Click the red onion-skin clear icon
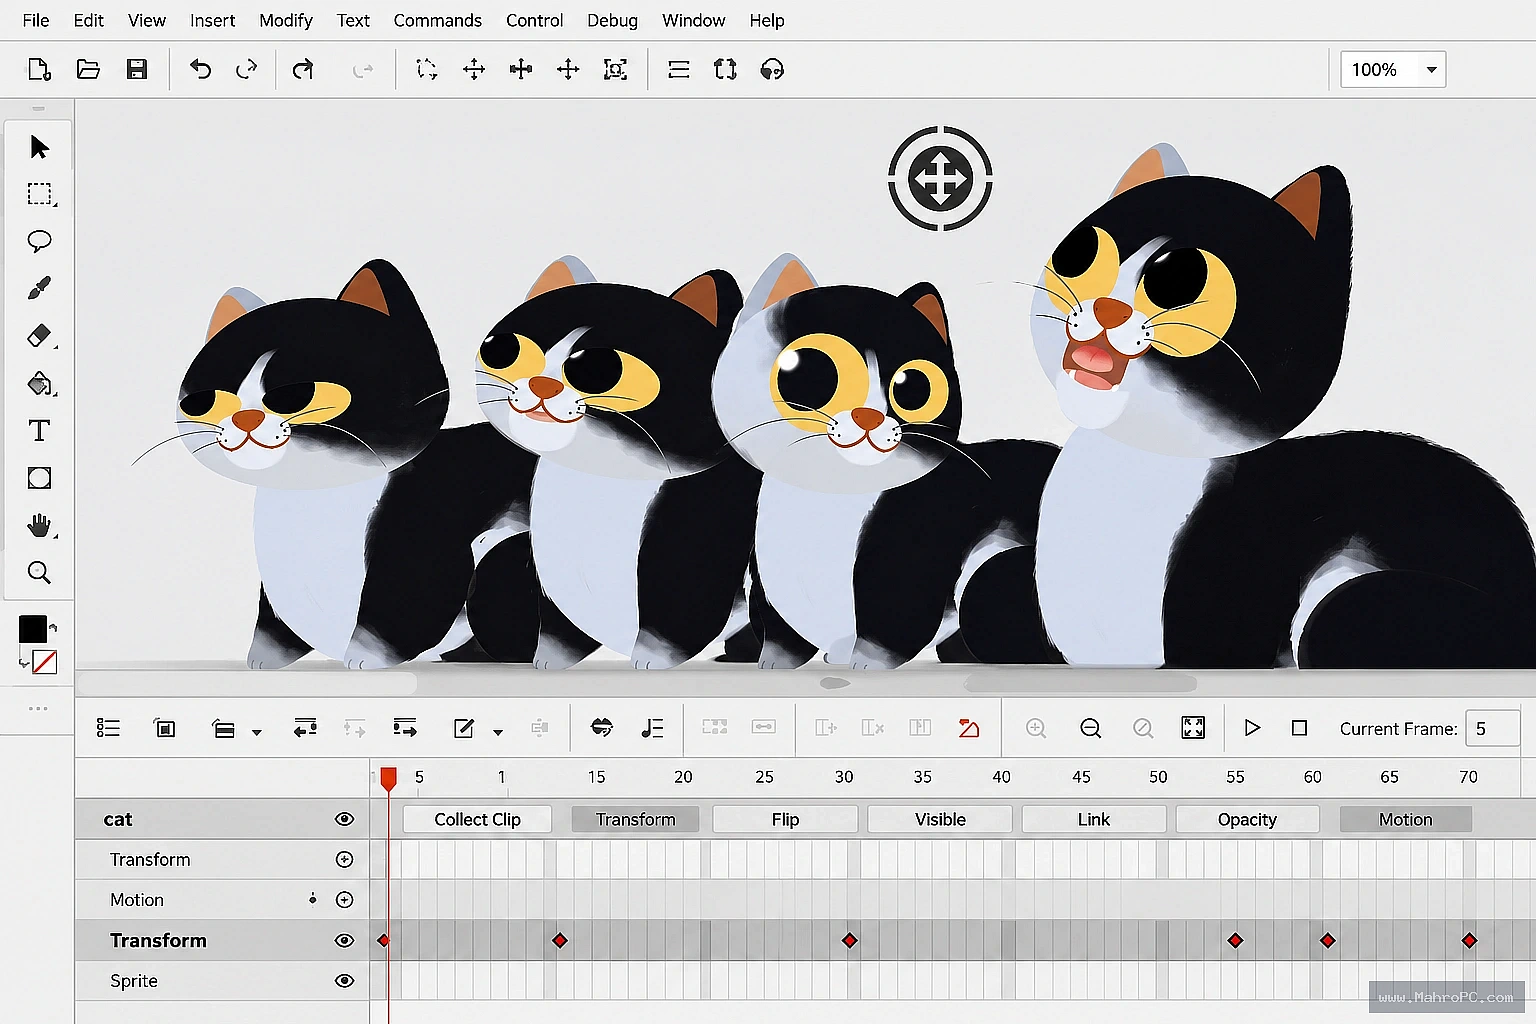Viewport: 1536px width, 1024px height. [968, 728]
